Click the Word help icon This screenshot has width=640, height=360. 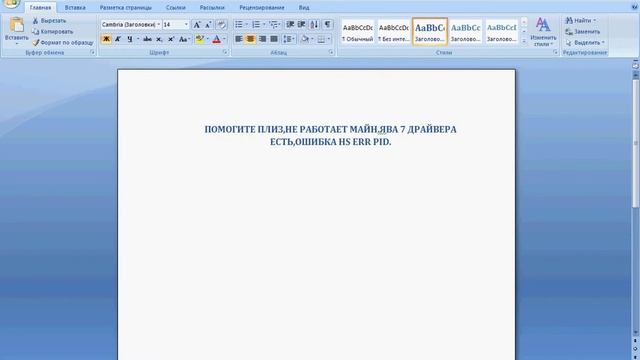635,7
